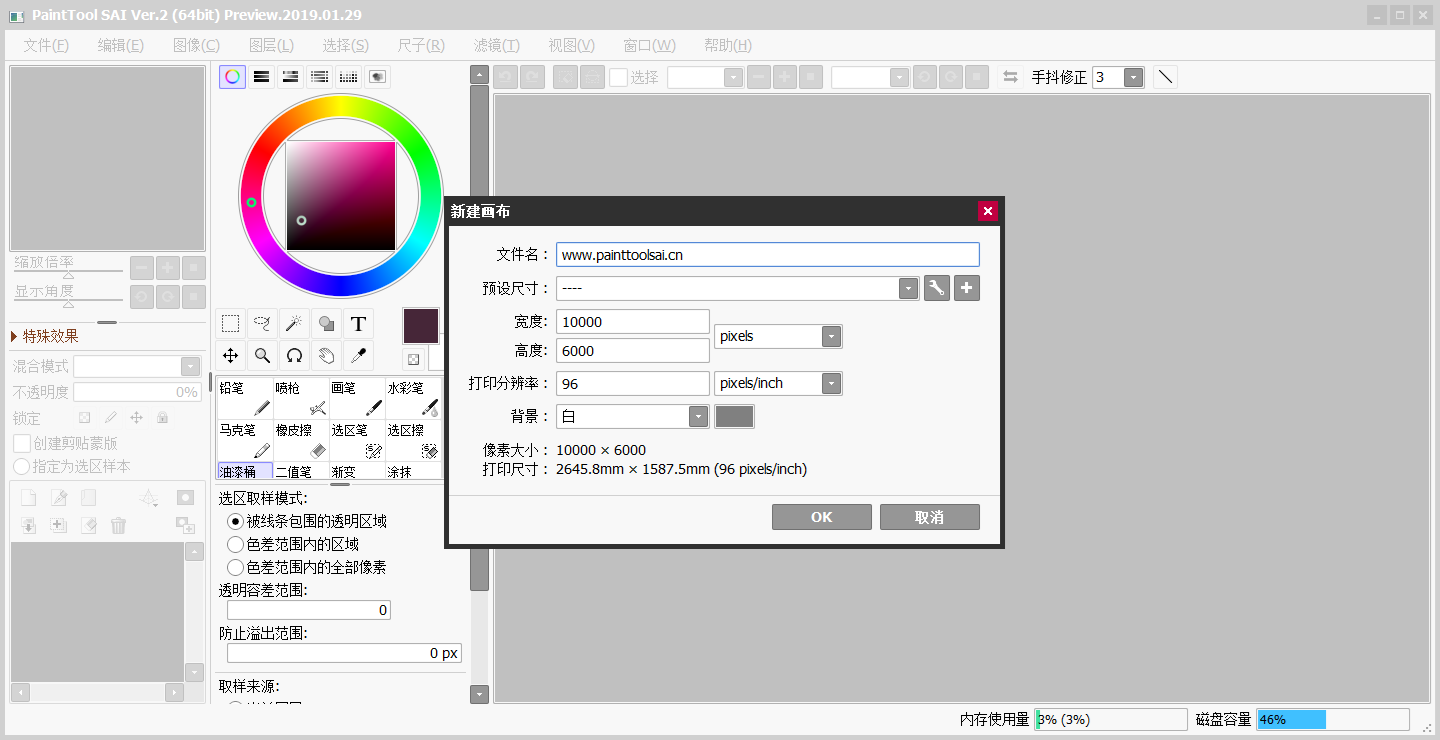
Task: Choose the 油漆桶 bucket tool
Action: tap(245, 471)
